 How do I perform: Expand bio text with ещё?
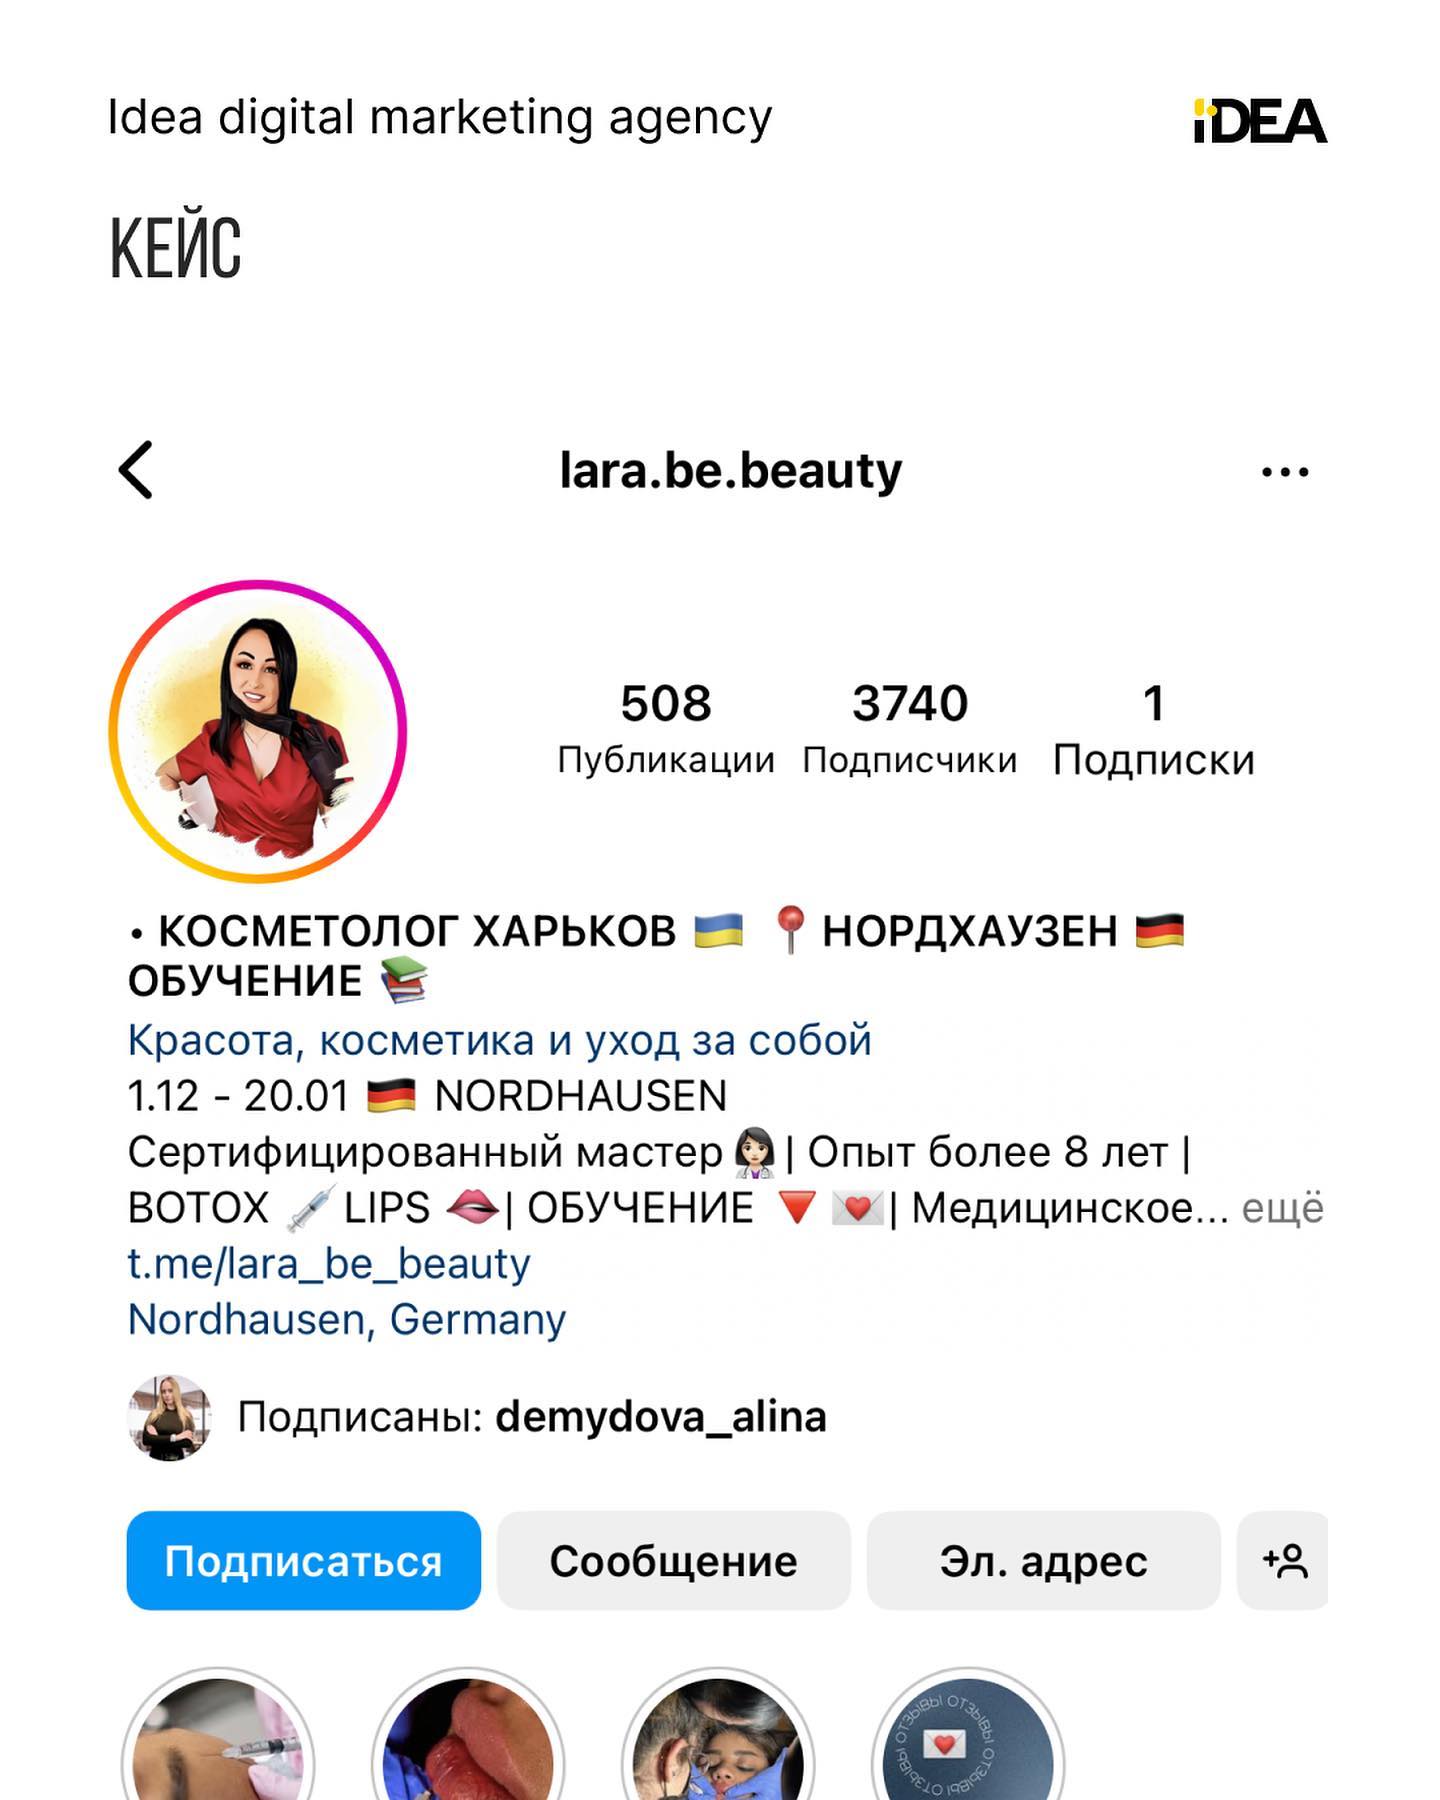(1283, 1208)
